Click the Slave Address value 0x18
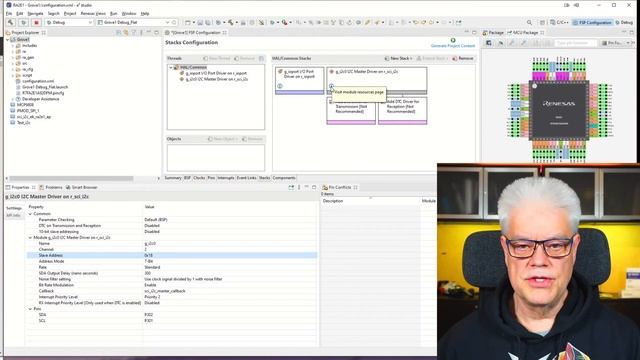Screen dimensions: 640x360 click(x=149, y=256)
